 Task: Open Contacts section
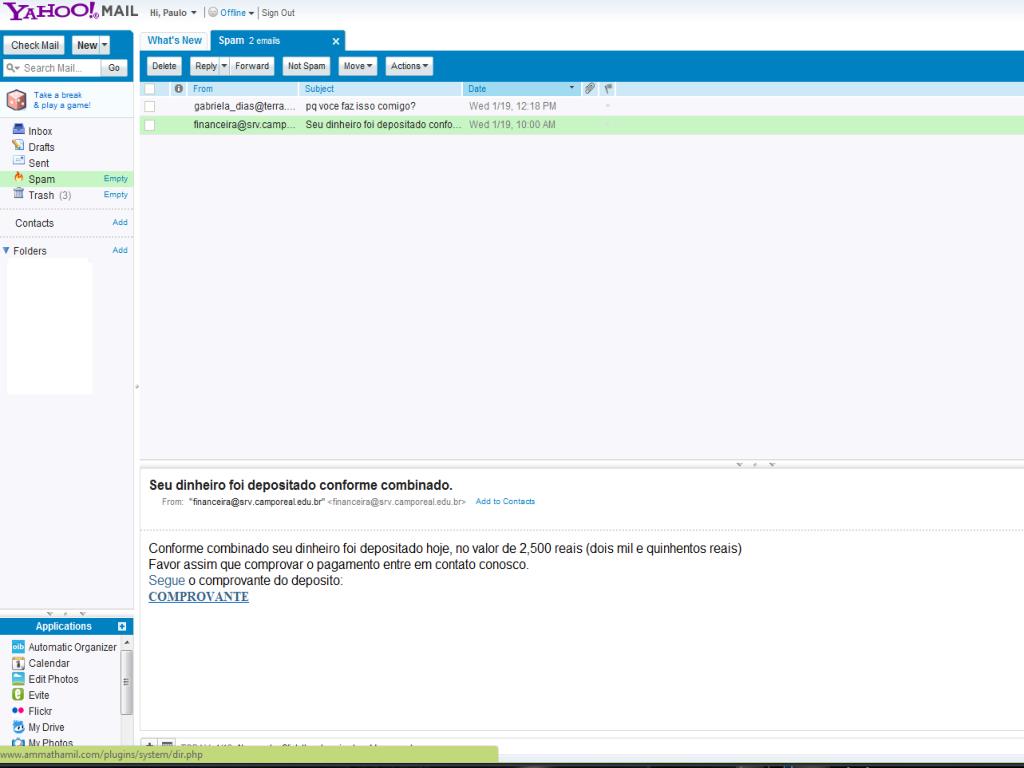[34, 223]
